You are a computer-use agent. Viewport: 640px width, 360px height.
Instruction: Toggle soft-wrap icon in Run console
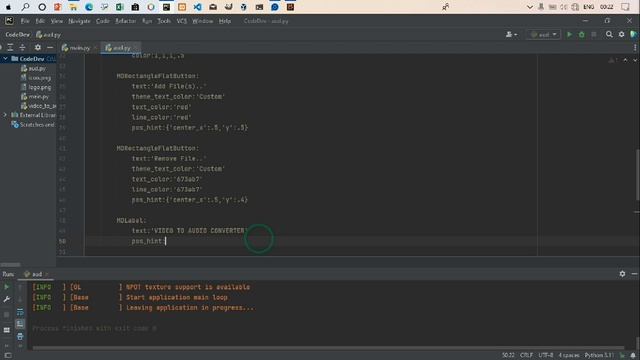20,312
